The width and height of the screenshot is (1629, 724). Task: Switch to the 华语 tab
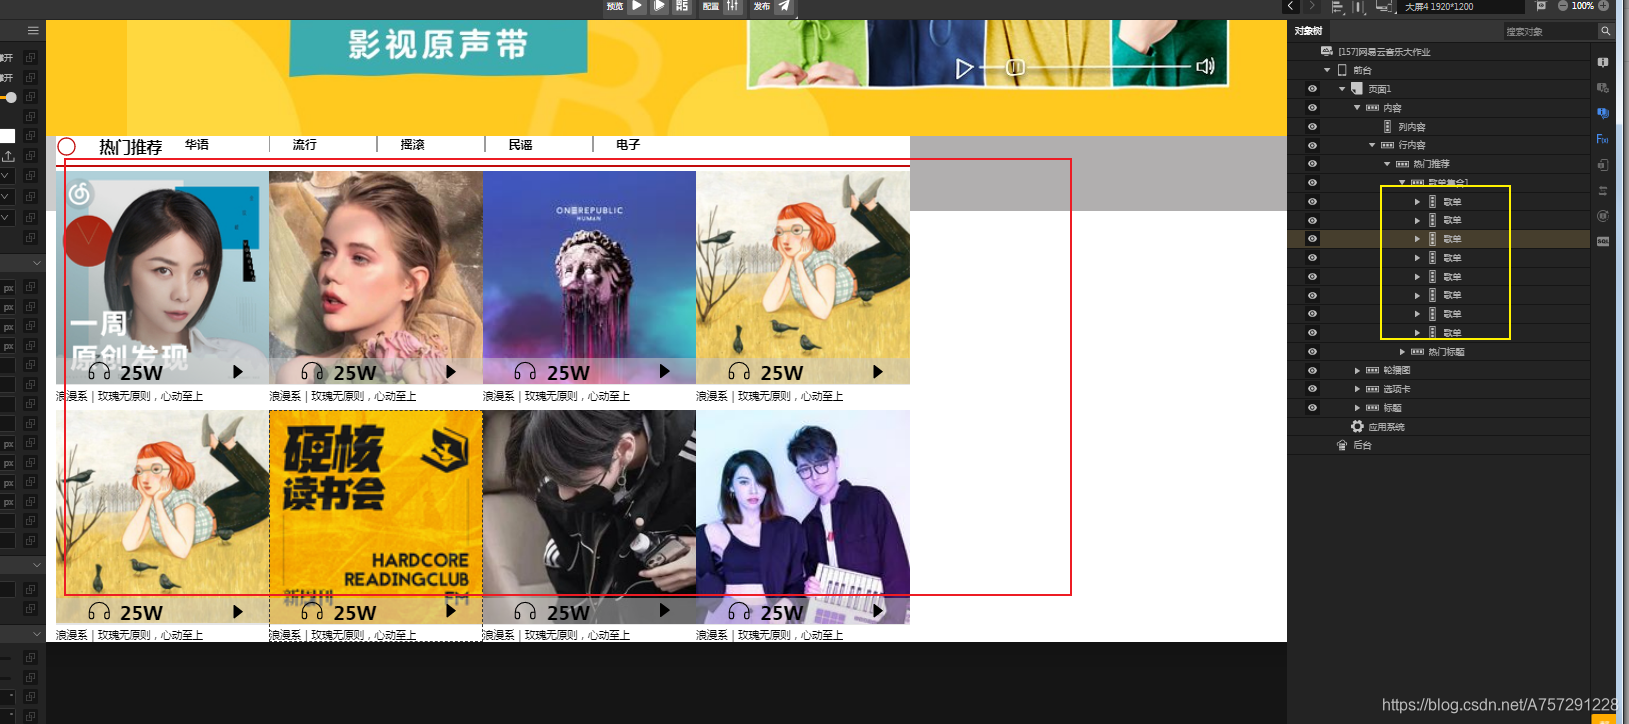click(x=197, y=145)
